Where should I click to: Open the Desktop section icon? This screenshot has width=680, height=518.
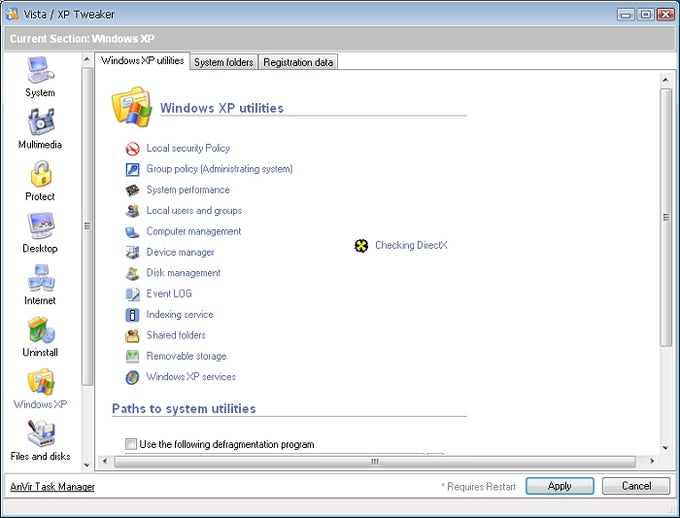[x=40, y=226]
